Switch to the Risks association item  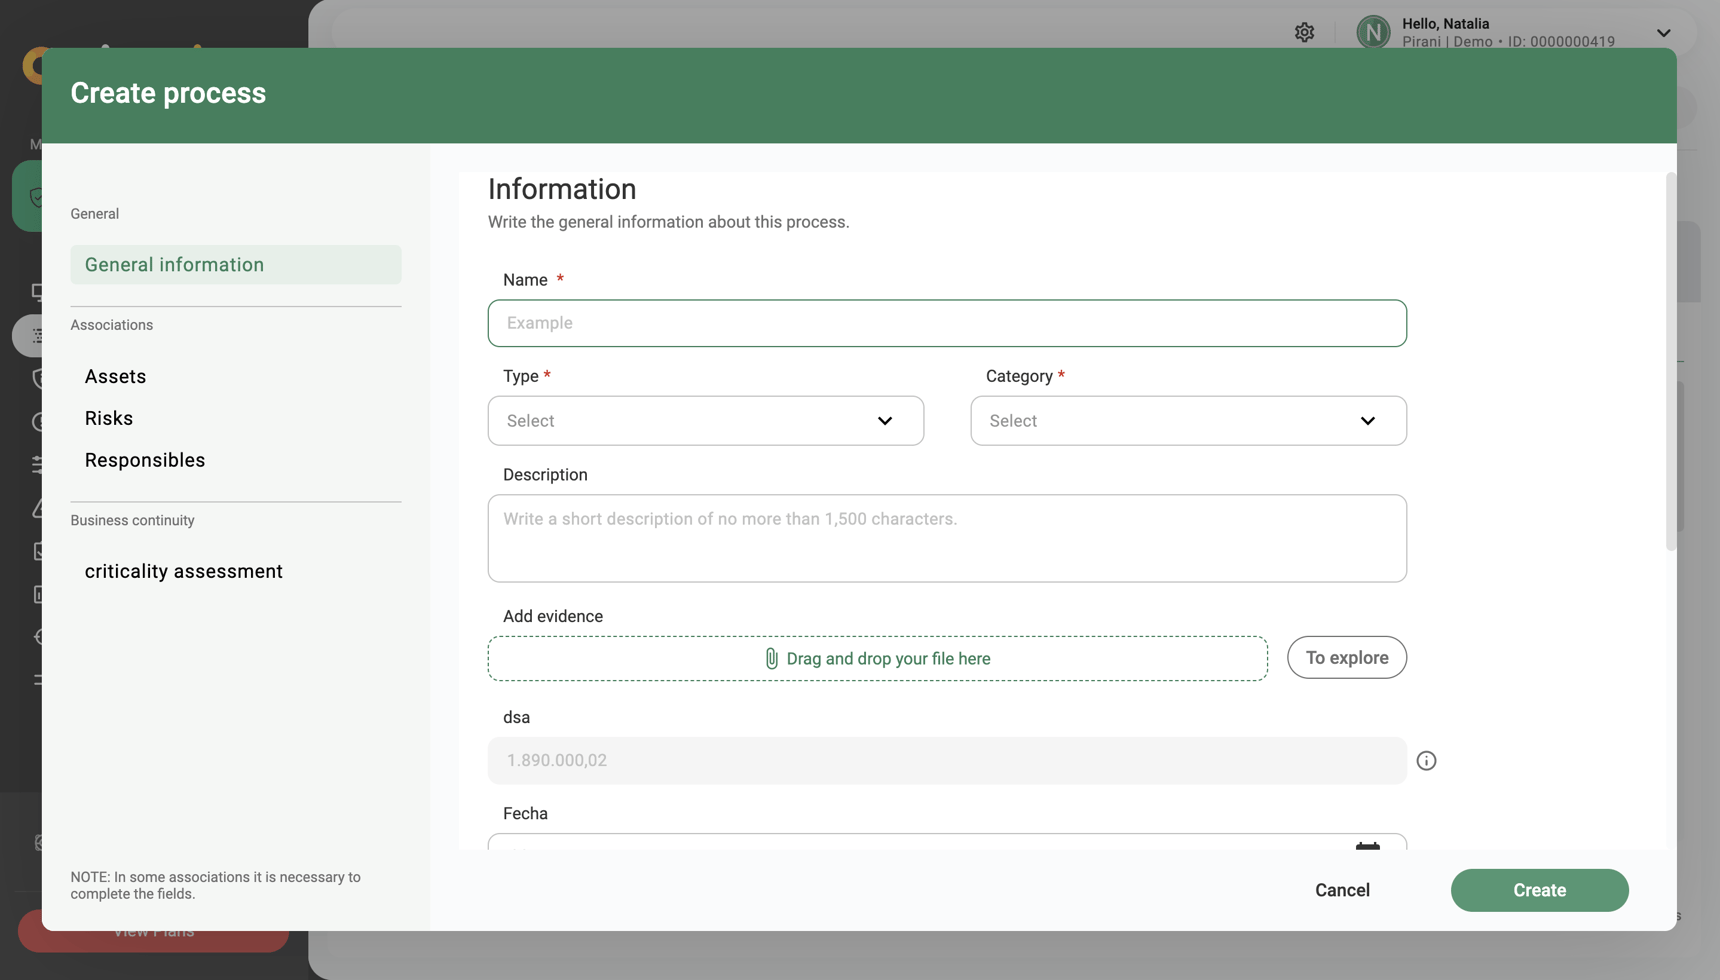point(109,418)
